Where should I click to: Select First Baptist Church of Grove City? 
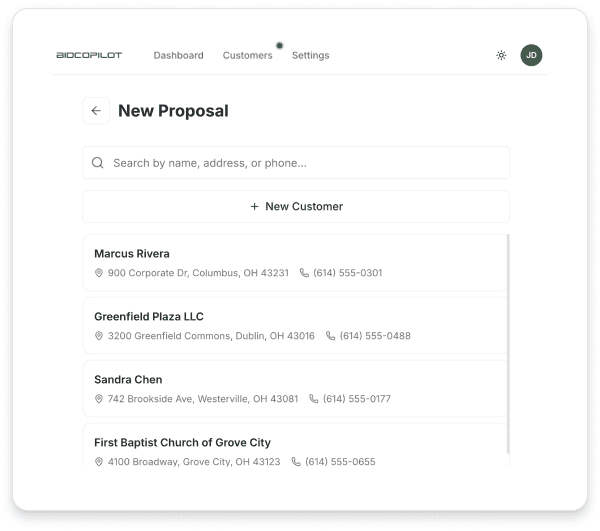click(x=295, y=445)
